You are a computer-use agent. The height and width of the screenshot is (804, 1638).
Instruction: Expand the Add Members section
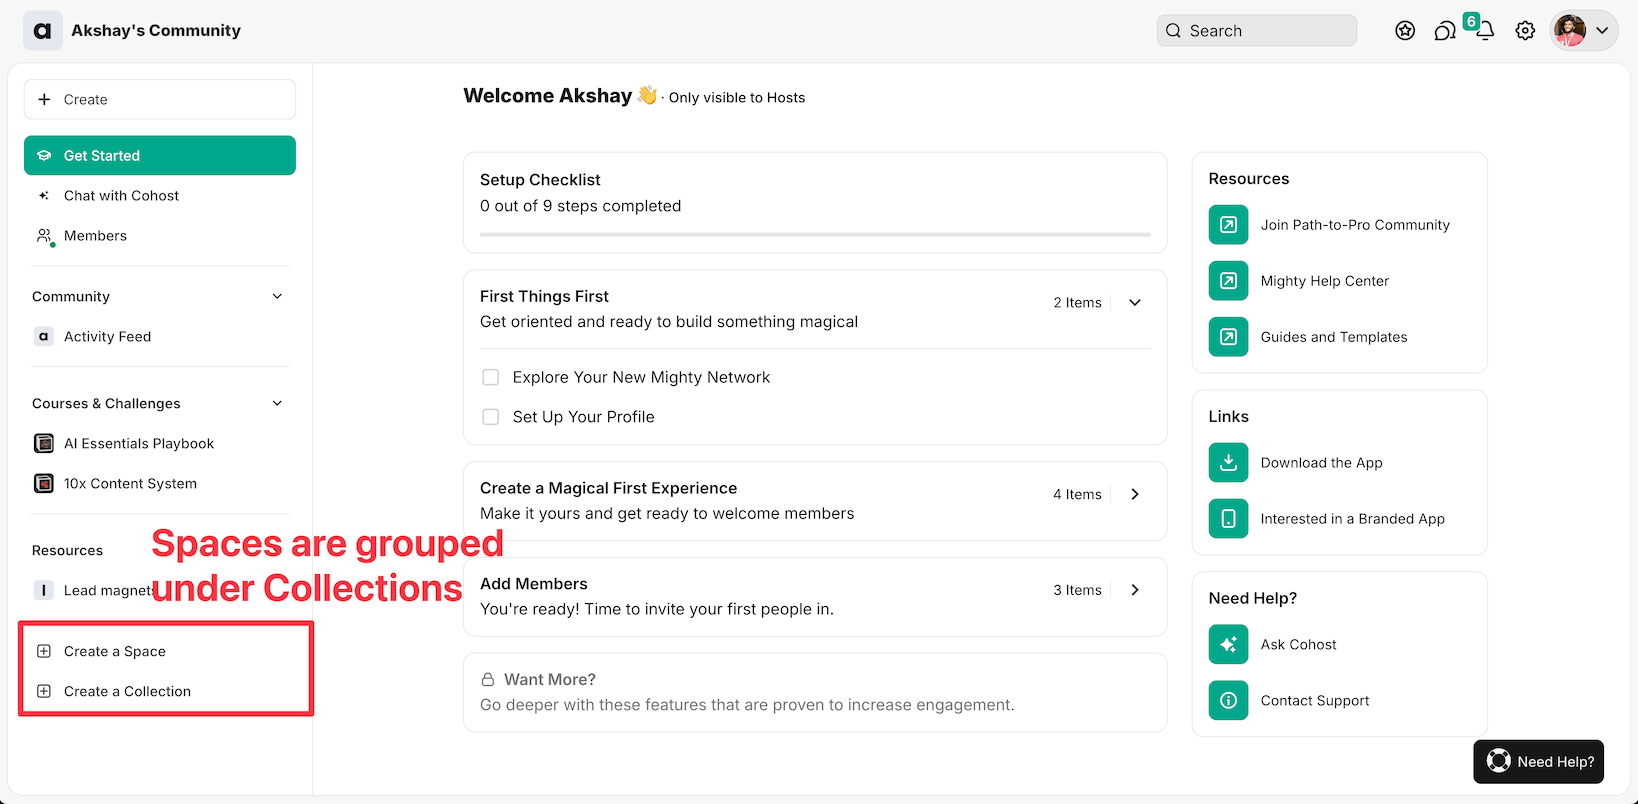tap(1135, 590)
